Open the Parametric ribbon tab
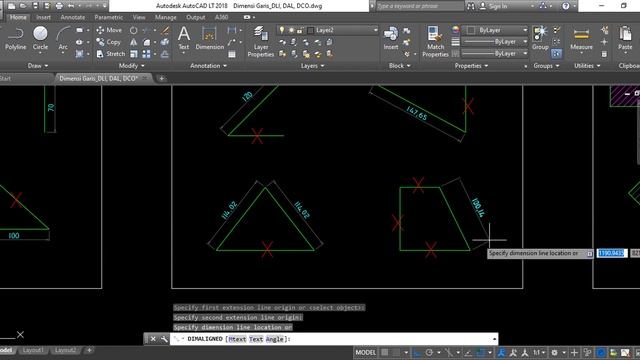The height and width of the screenshot is (360, 640). coord(108,17)
